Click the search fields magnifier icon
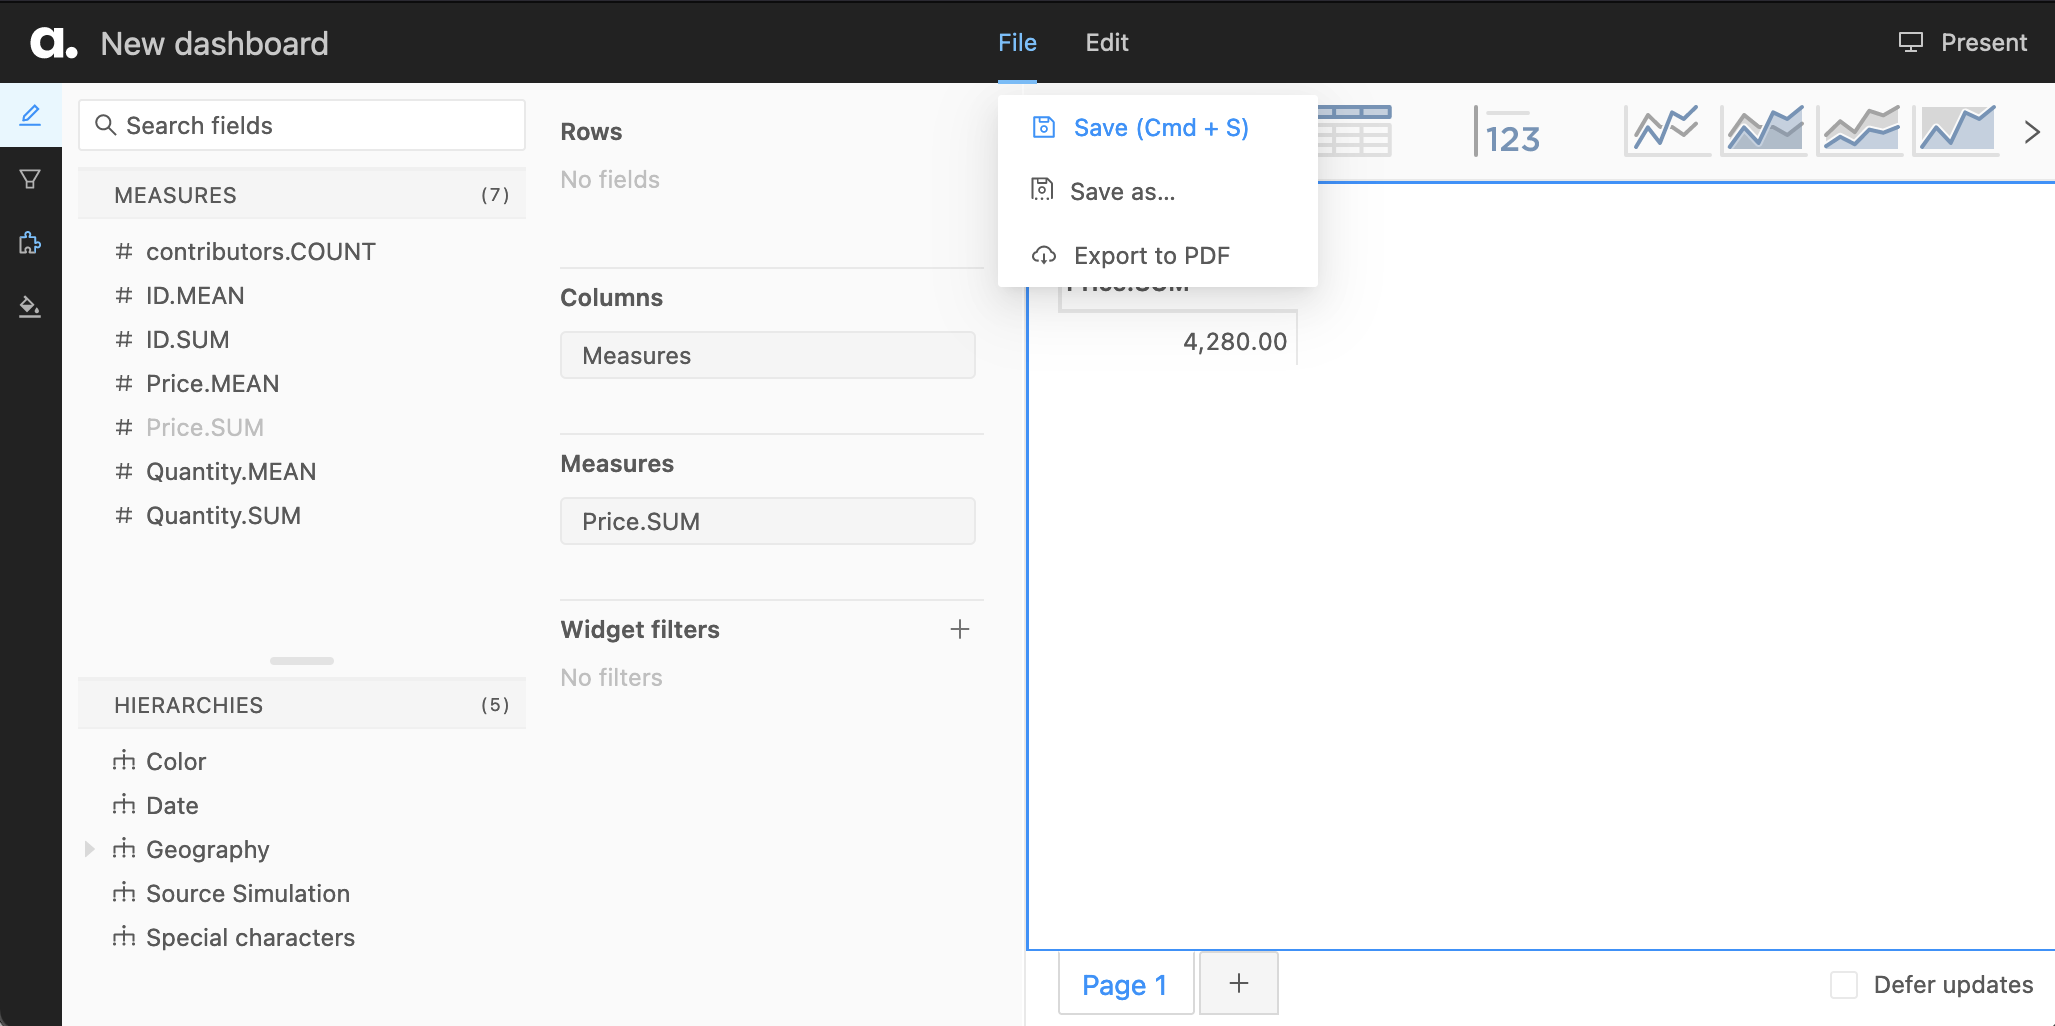Screen dimensions: 2055x1026 (x=107, y=125)
